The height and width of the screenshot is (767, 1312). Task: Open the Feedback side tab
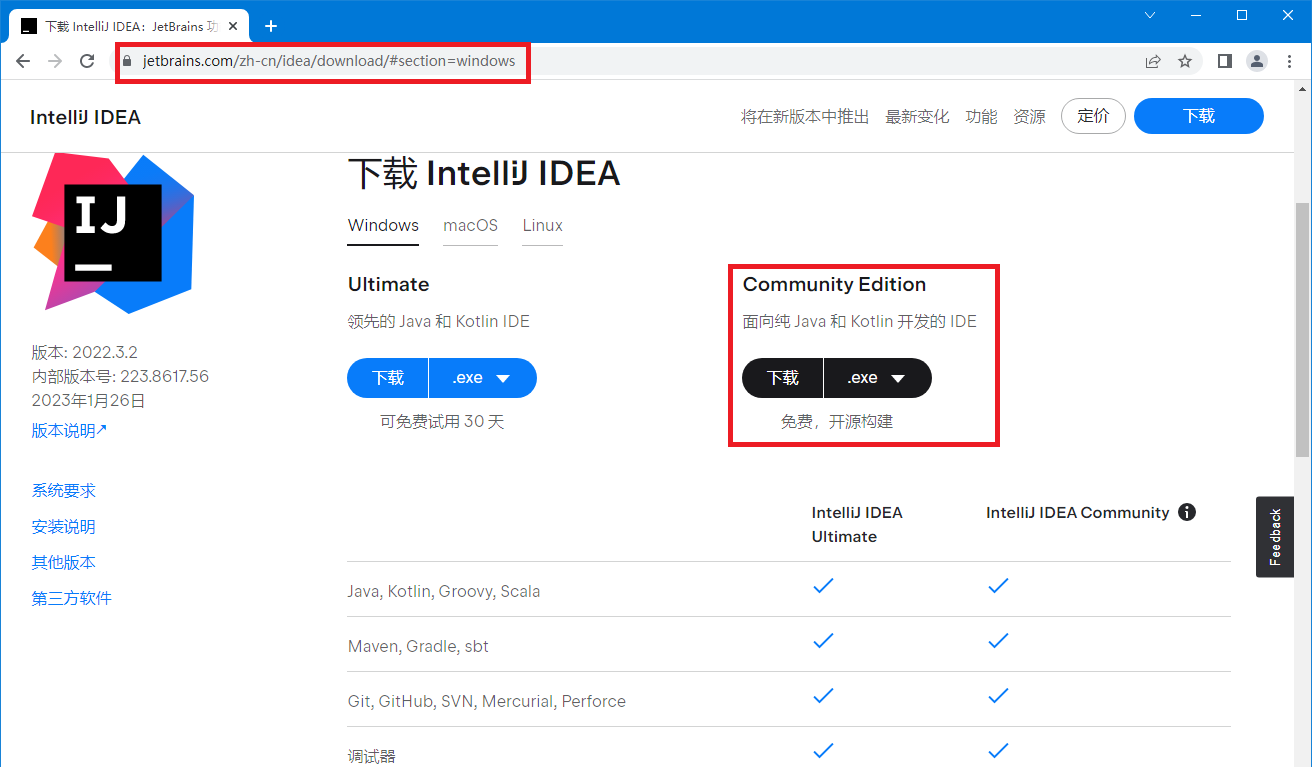point(1275,537)
